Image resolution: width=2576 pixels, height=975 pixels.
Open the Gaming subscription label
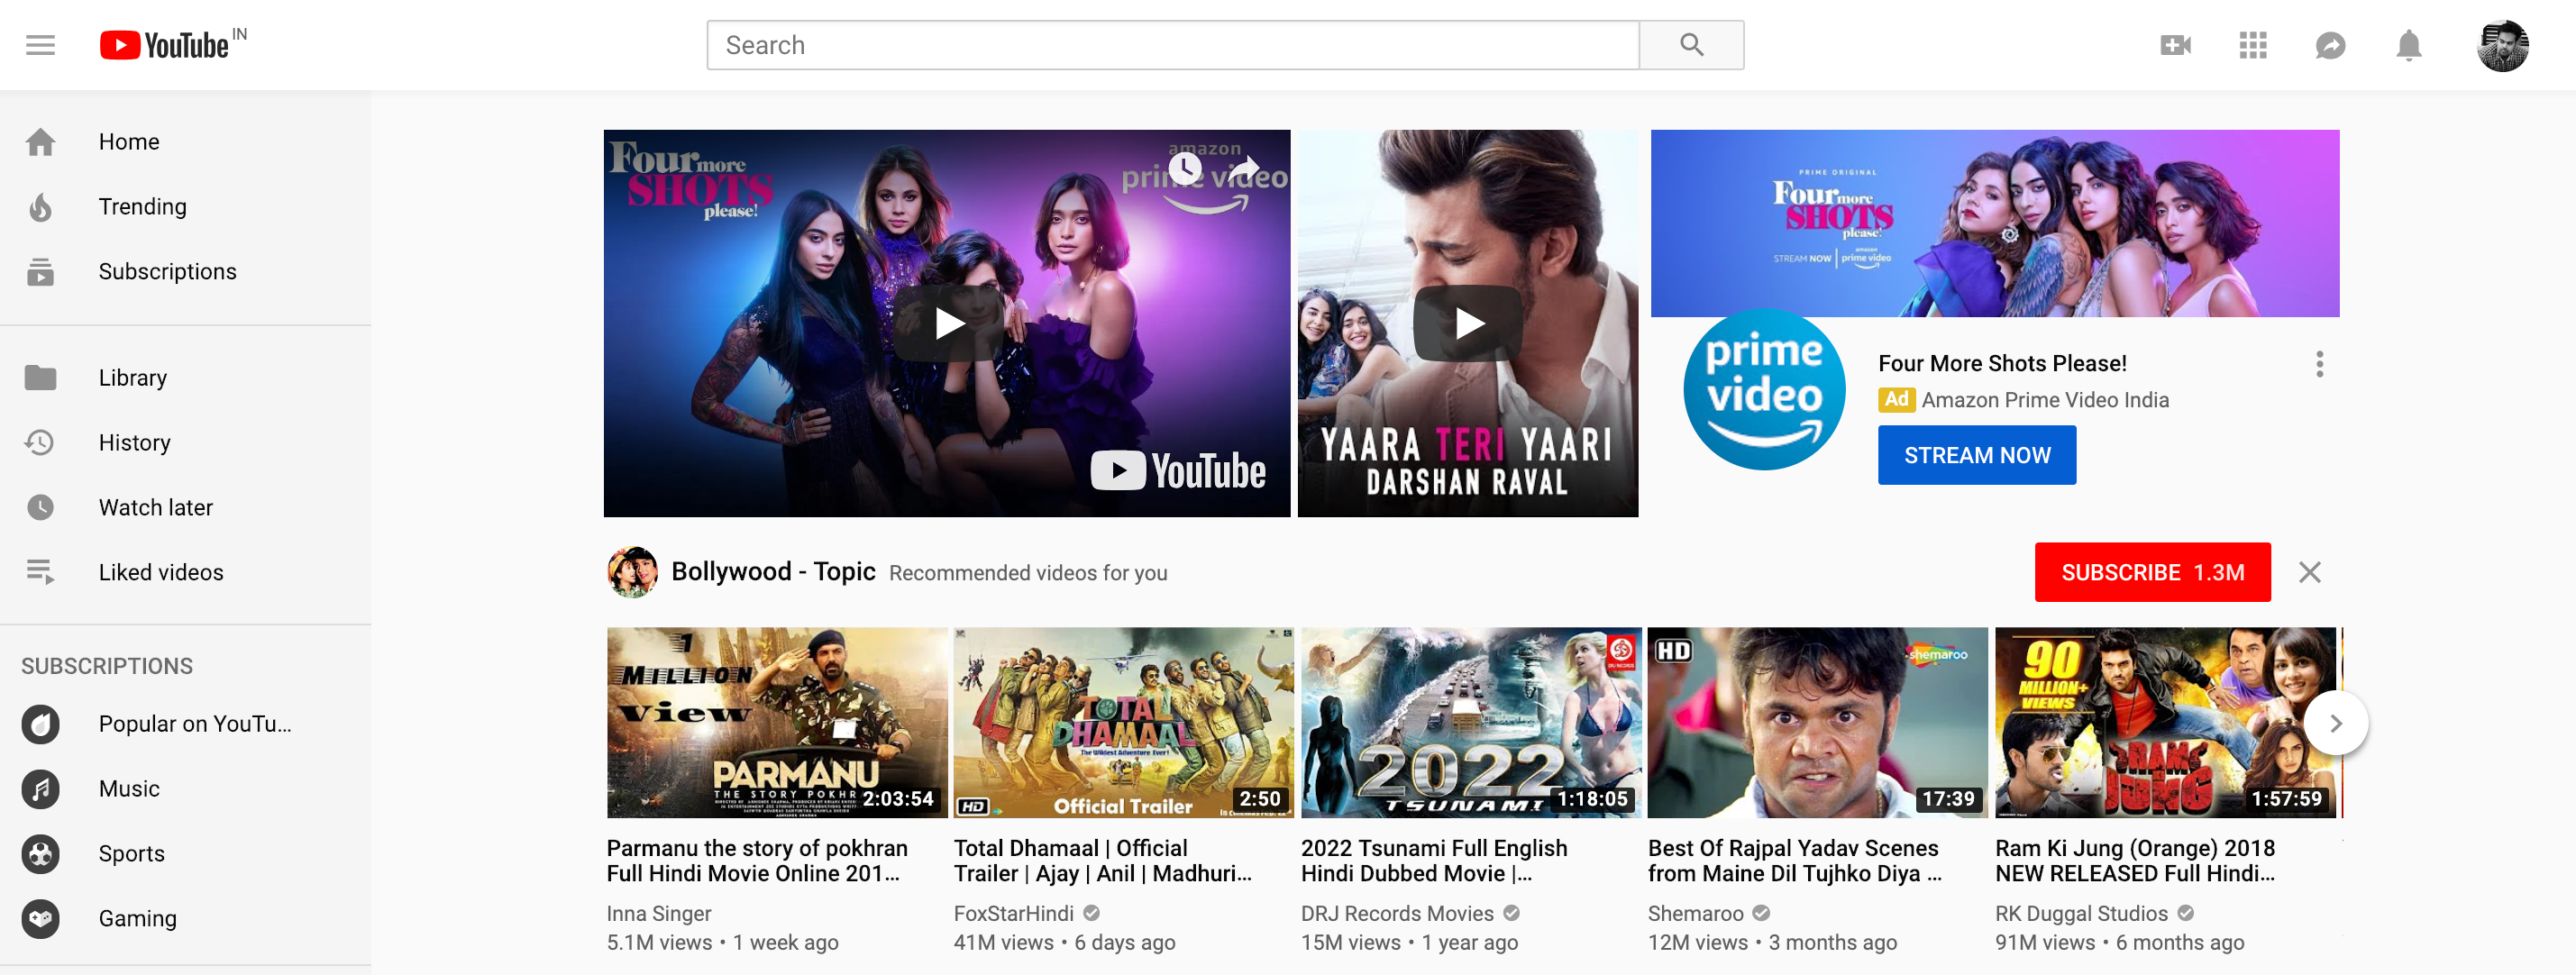tap(137, 919)
